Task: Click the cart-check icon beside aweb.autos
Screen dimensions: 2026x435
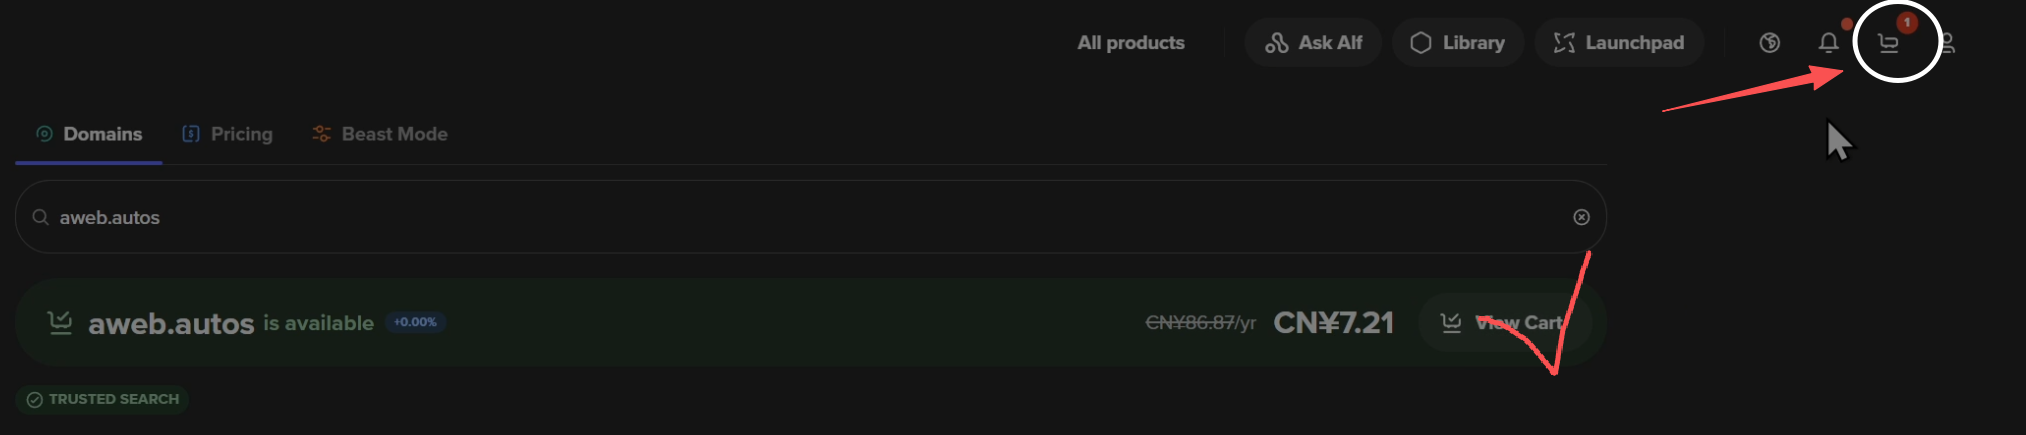Action: [60, 322]
